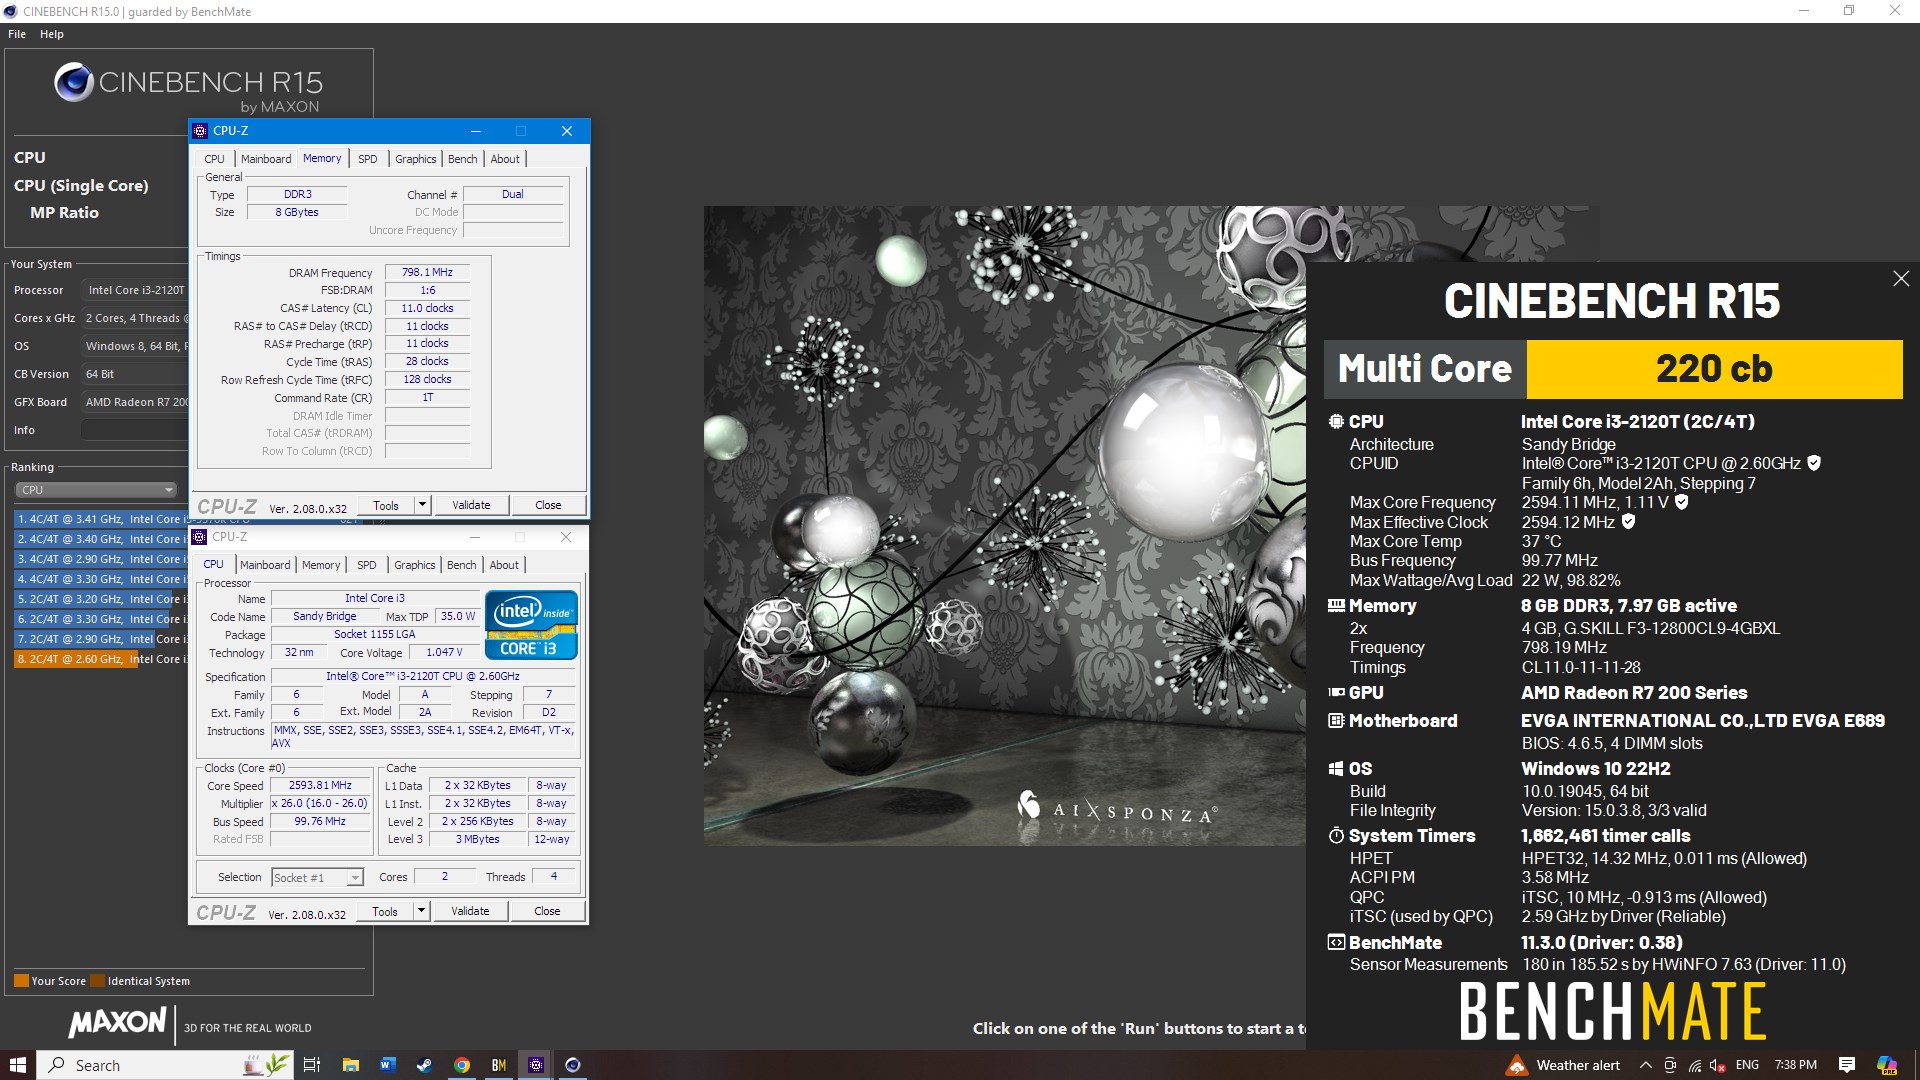Open the Socket #1 selection dropdown
Image resolution: width=1920 pixels, height=1080 pixels.
click(x=317, y=878)
